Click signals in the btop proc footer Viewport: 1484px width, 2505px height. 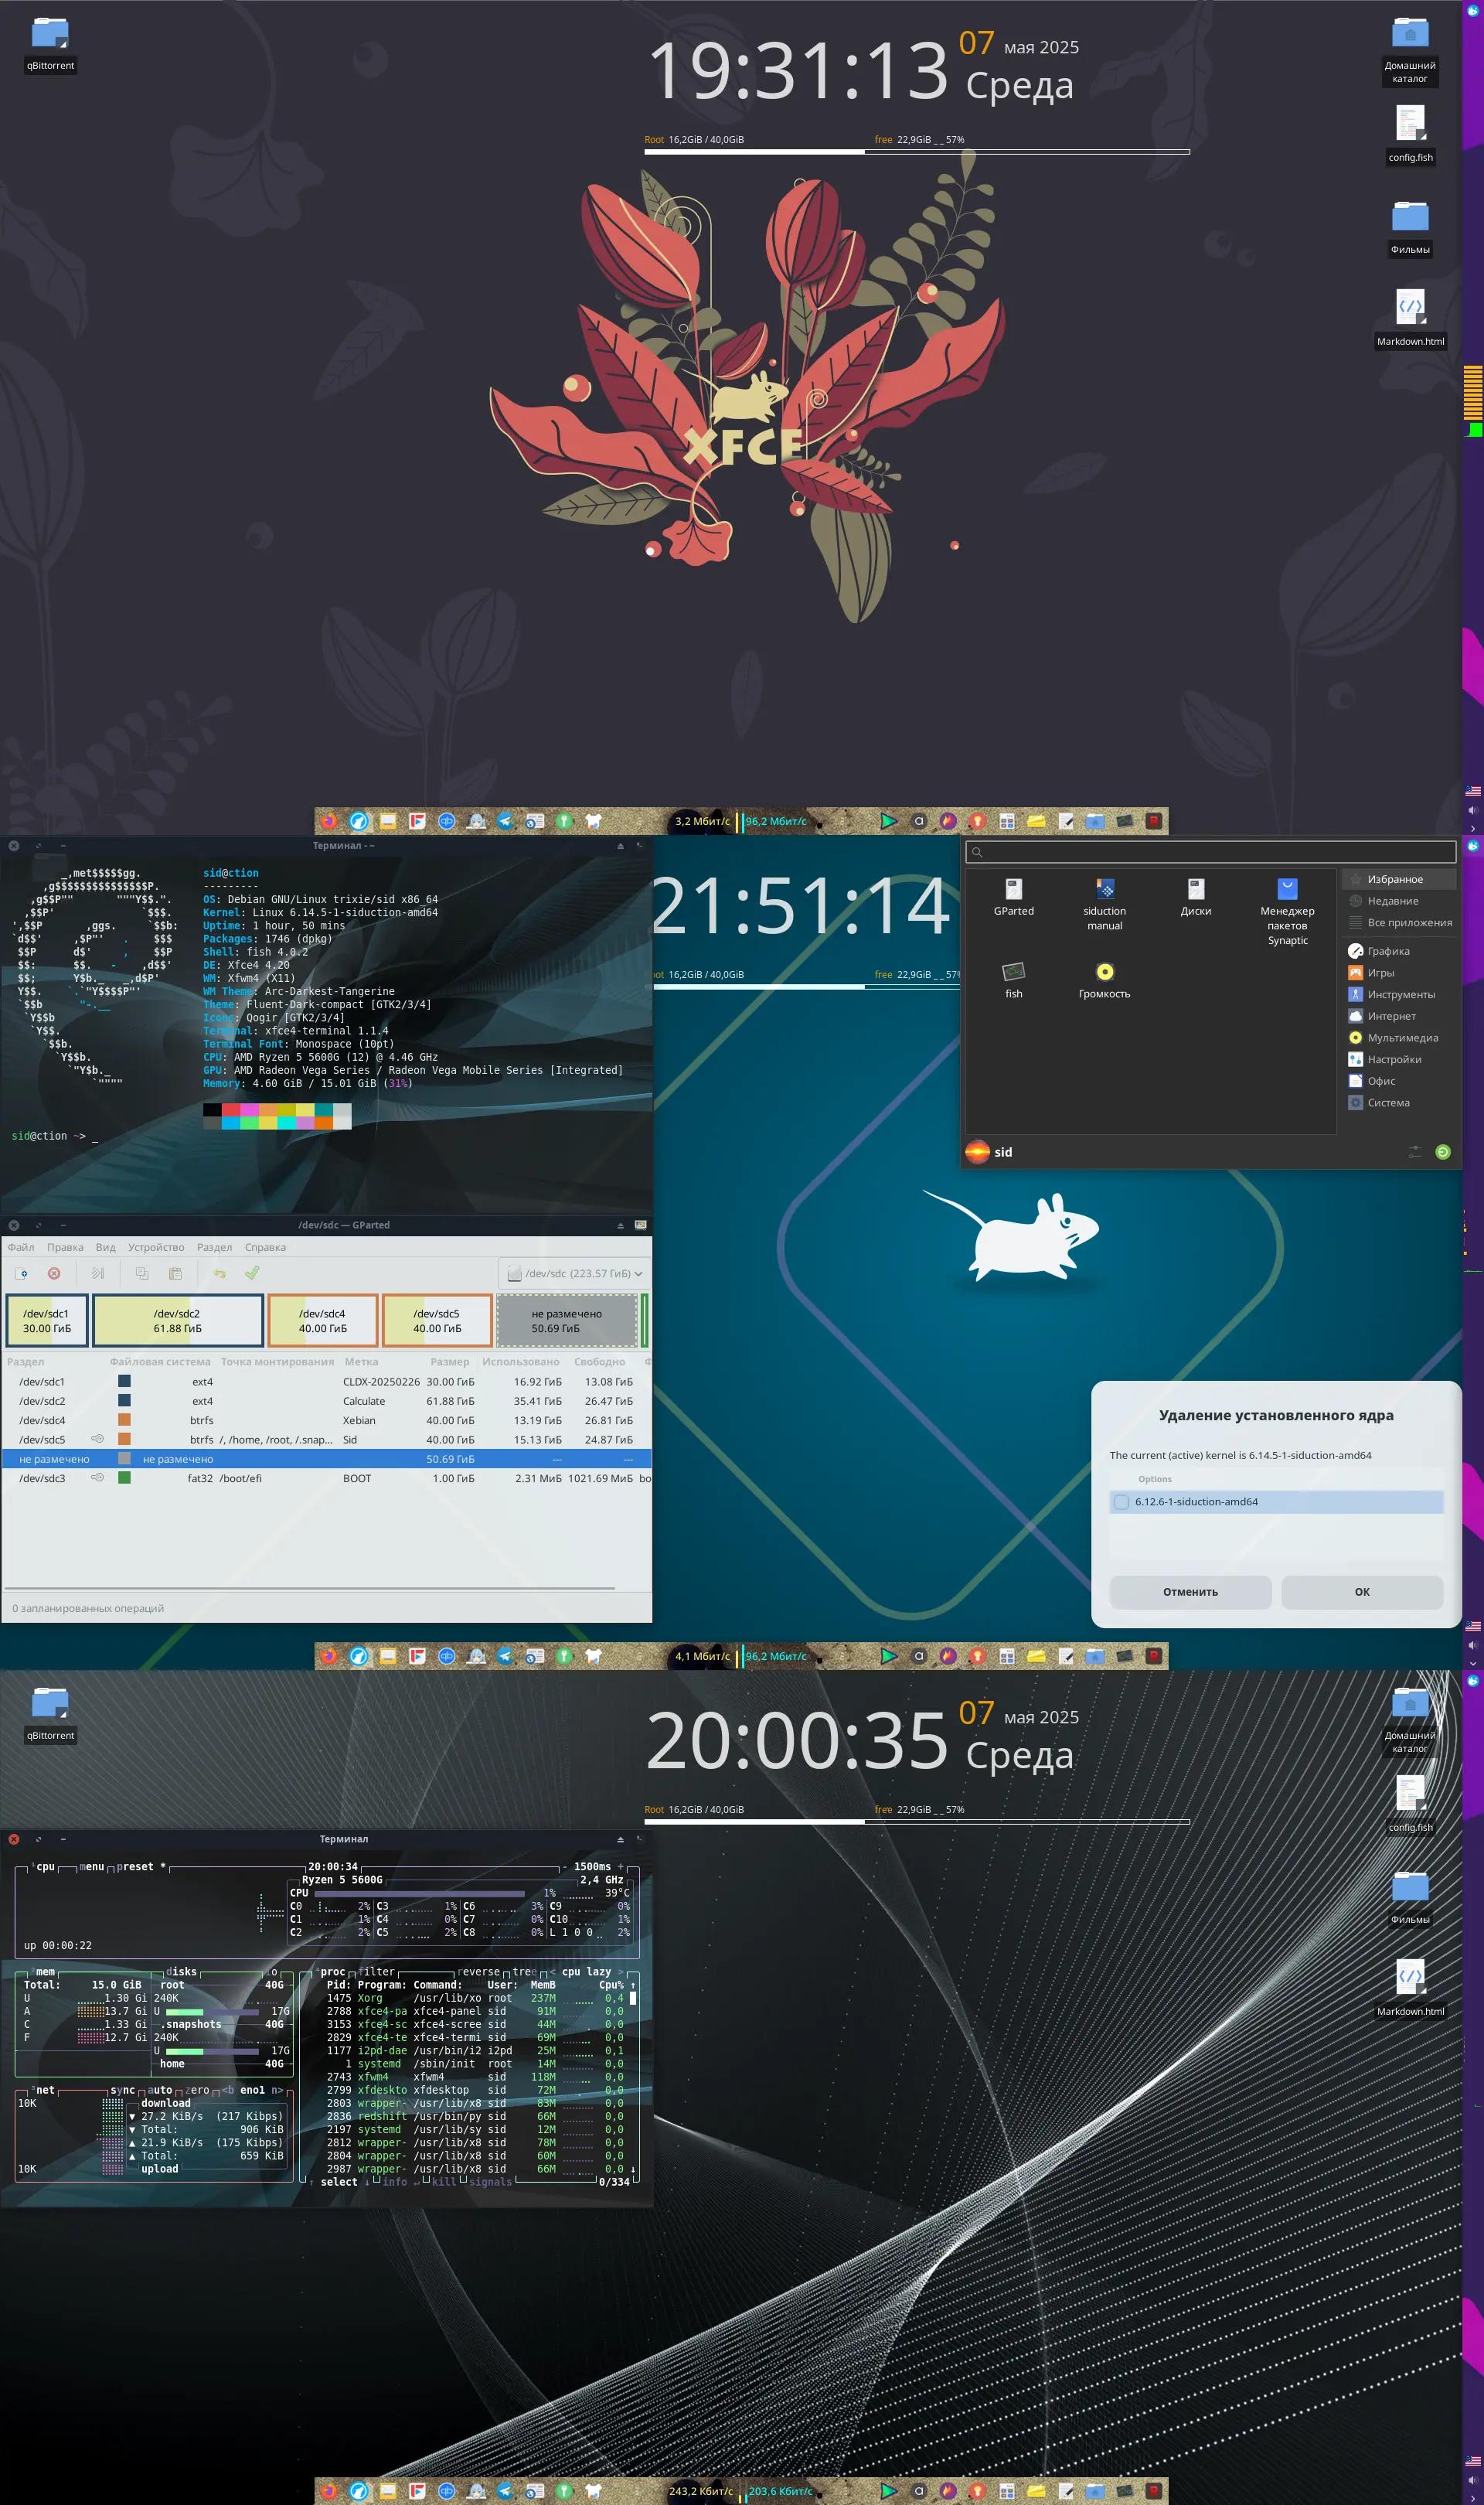490,2182
